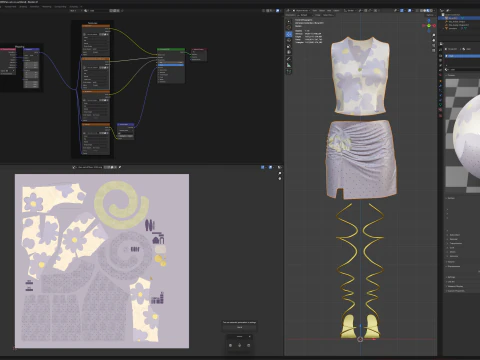Toggle X-ray mode in 3D viewport header
The height and width of the screenshot is (360, 480).
[x=416, y=11]
